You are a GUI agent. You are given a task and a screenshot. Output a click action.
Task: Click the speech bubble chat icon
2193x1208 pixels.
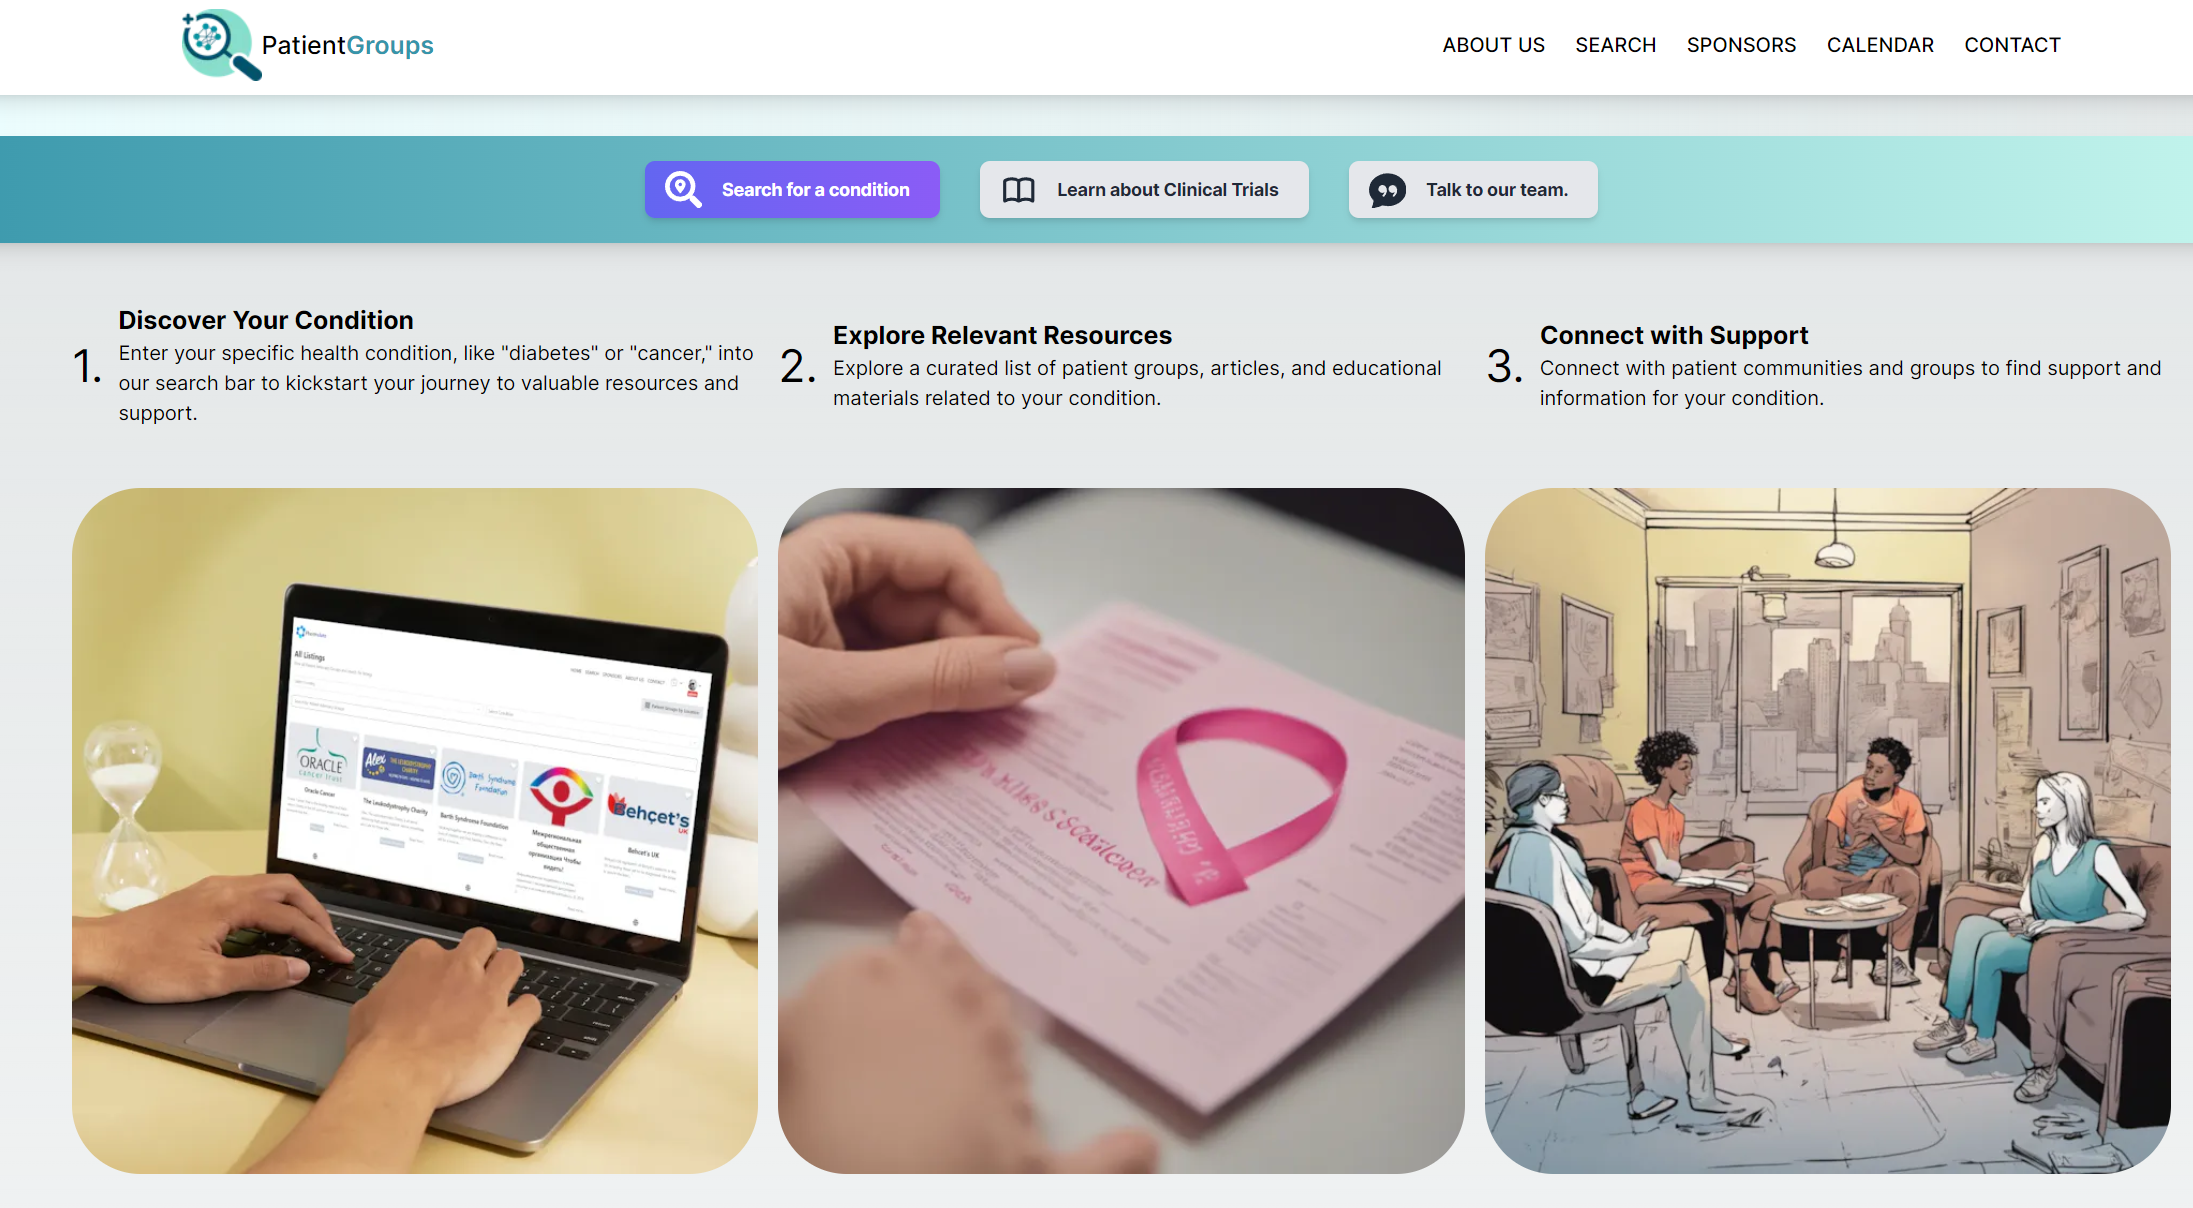click(1387, 190)
